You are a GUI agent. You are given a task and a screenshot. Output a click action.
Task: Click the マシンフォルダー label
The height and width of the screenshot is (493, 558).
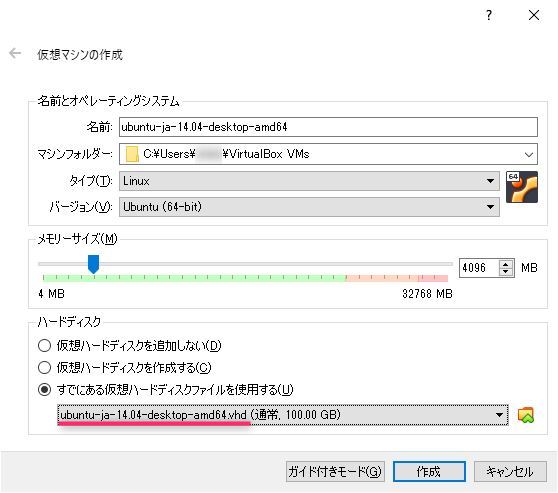tap(75, 154)
